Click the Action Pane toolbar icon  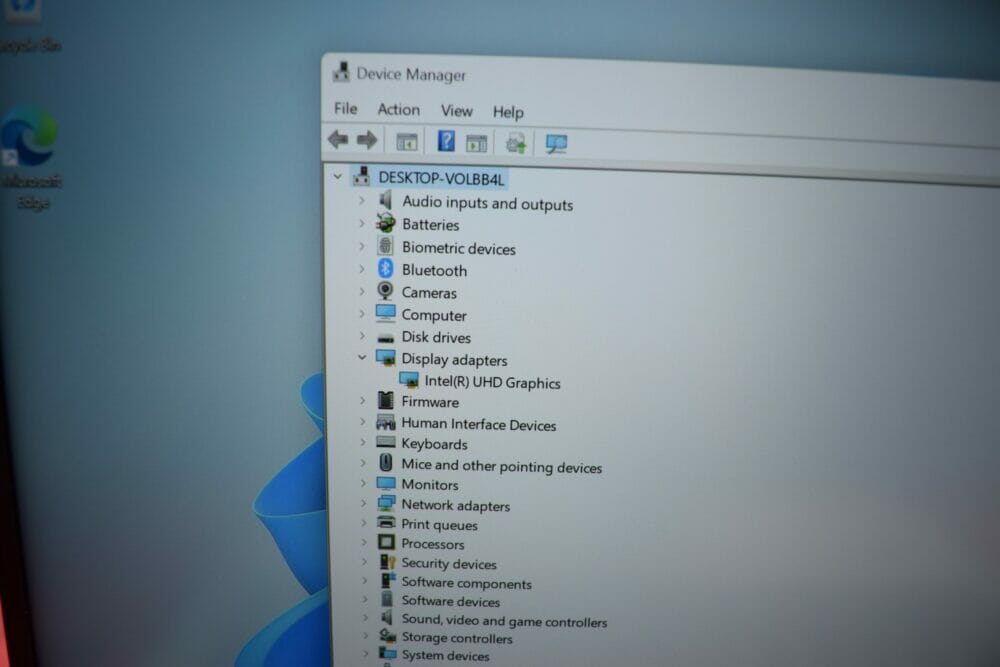click(x=476, y=143)
